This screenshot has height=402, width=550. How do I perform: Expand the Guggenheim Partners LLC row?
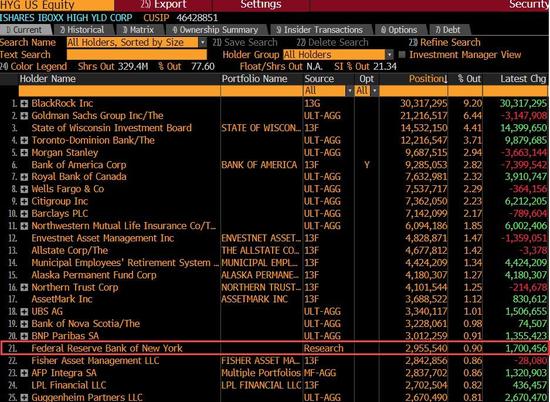coord(24,397)
